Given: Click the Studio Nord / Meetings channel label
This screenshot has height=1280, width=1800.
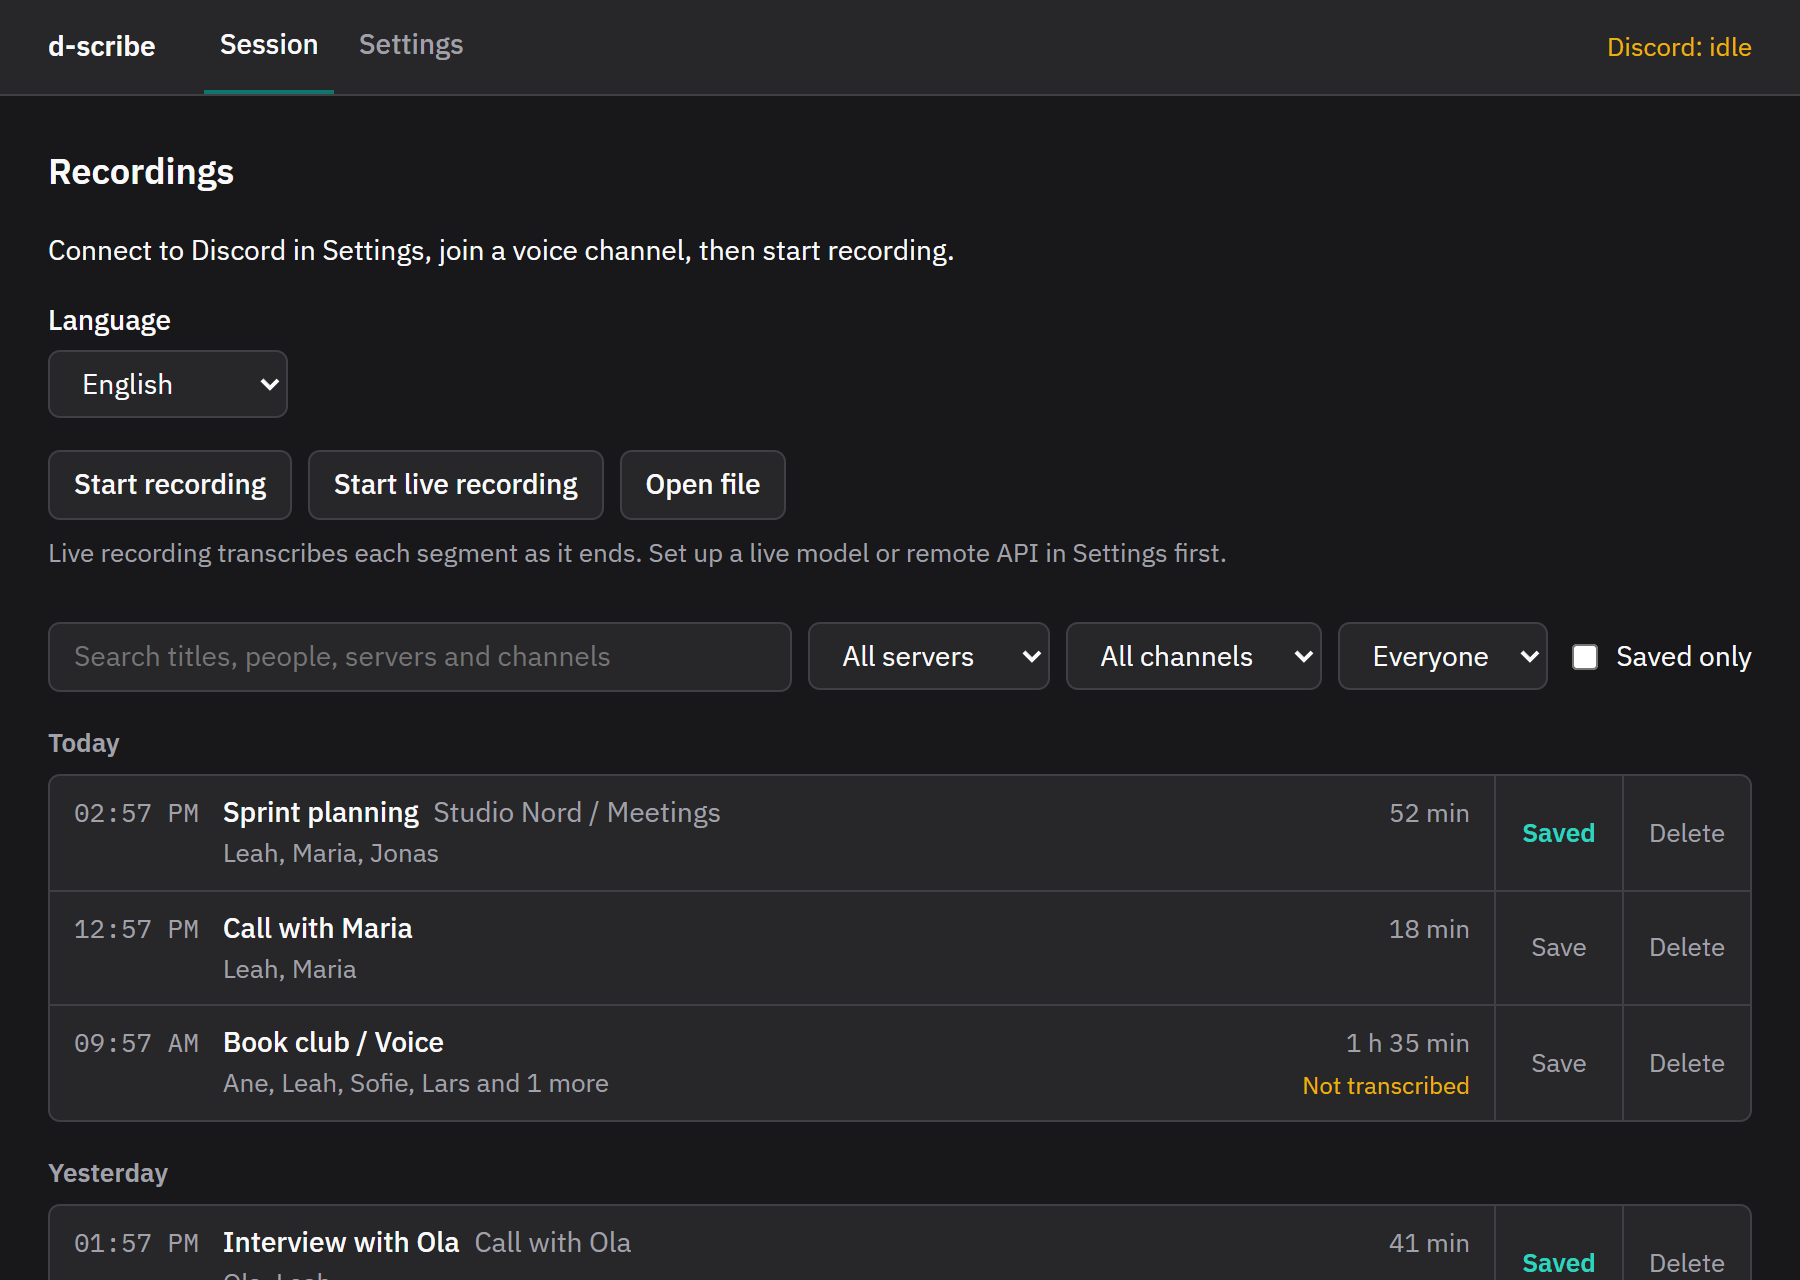Looking at the screenshot, I should (577, 813).
